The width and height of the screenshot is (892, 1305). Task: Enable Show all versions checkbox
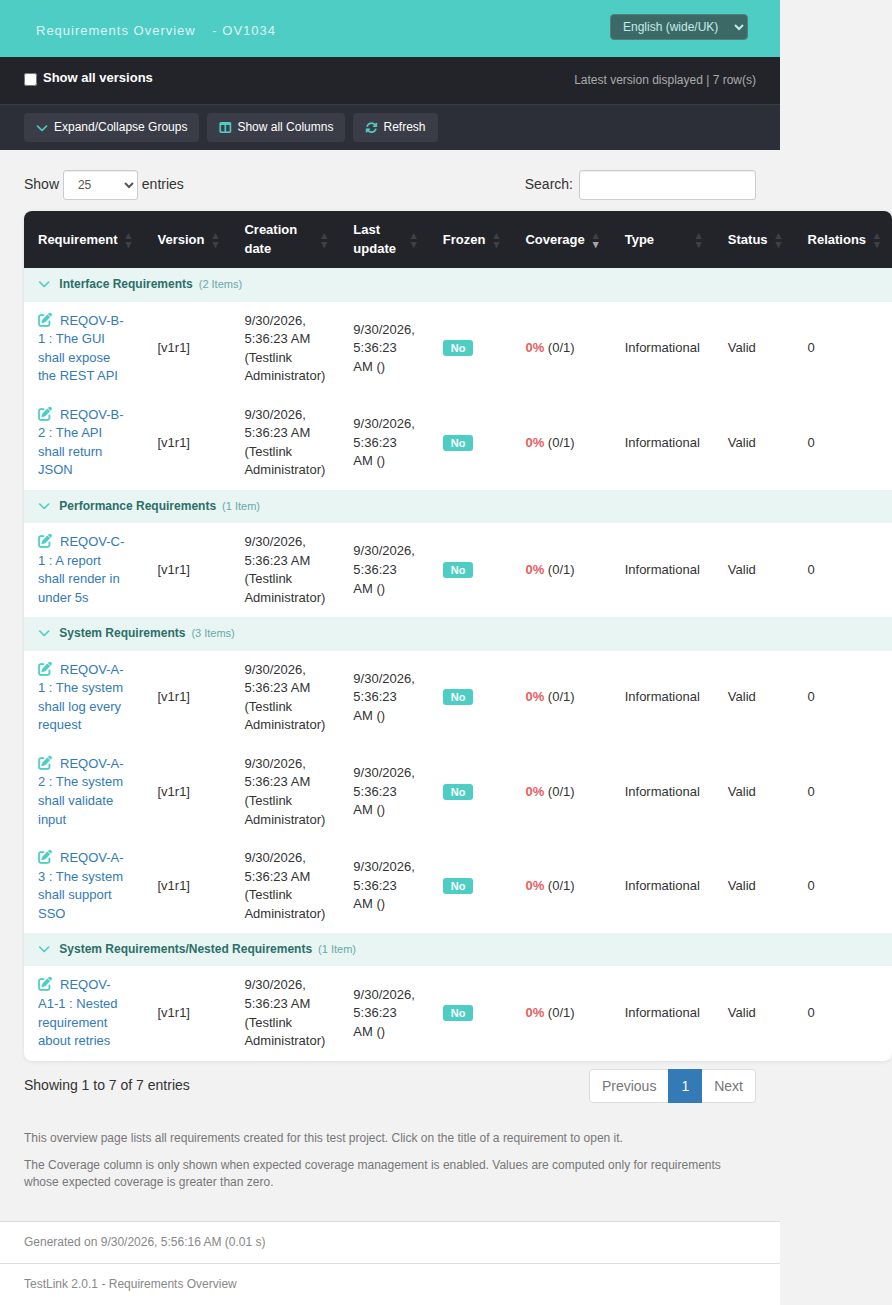pos(30,79)
